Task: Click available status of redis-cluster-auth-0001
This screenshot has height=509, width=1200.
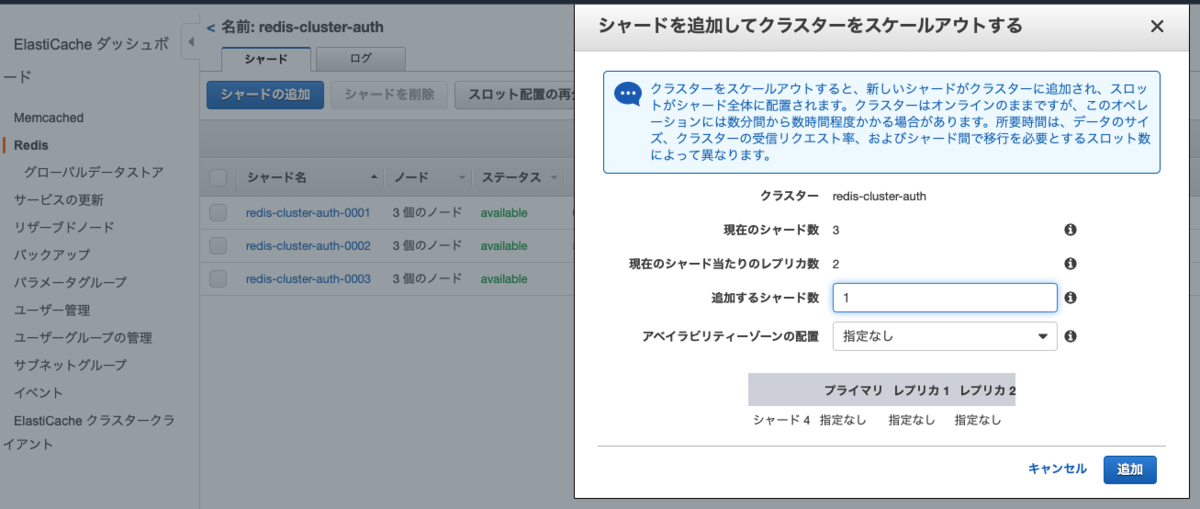Action: pyautogui.click(x=504, y=213)
